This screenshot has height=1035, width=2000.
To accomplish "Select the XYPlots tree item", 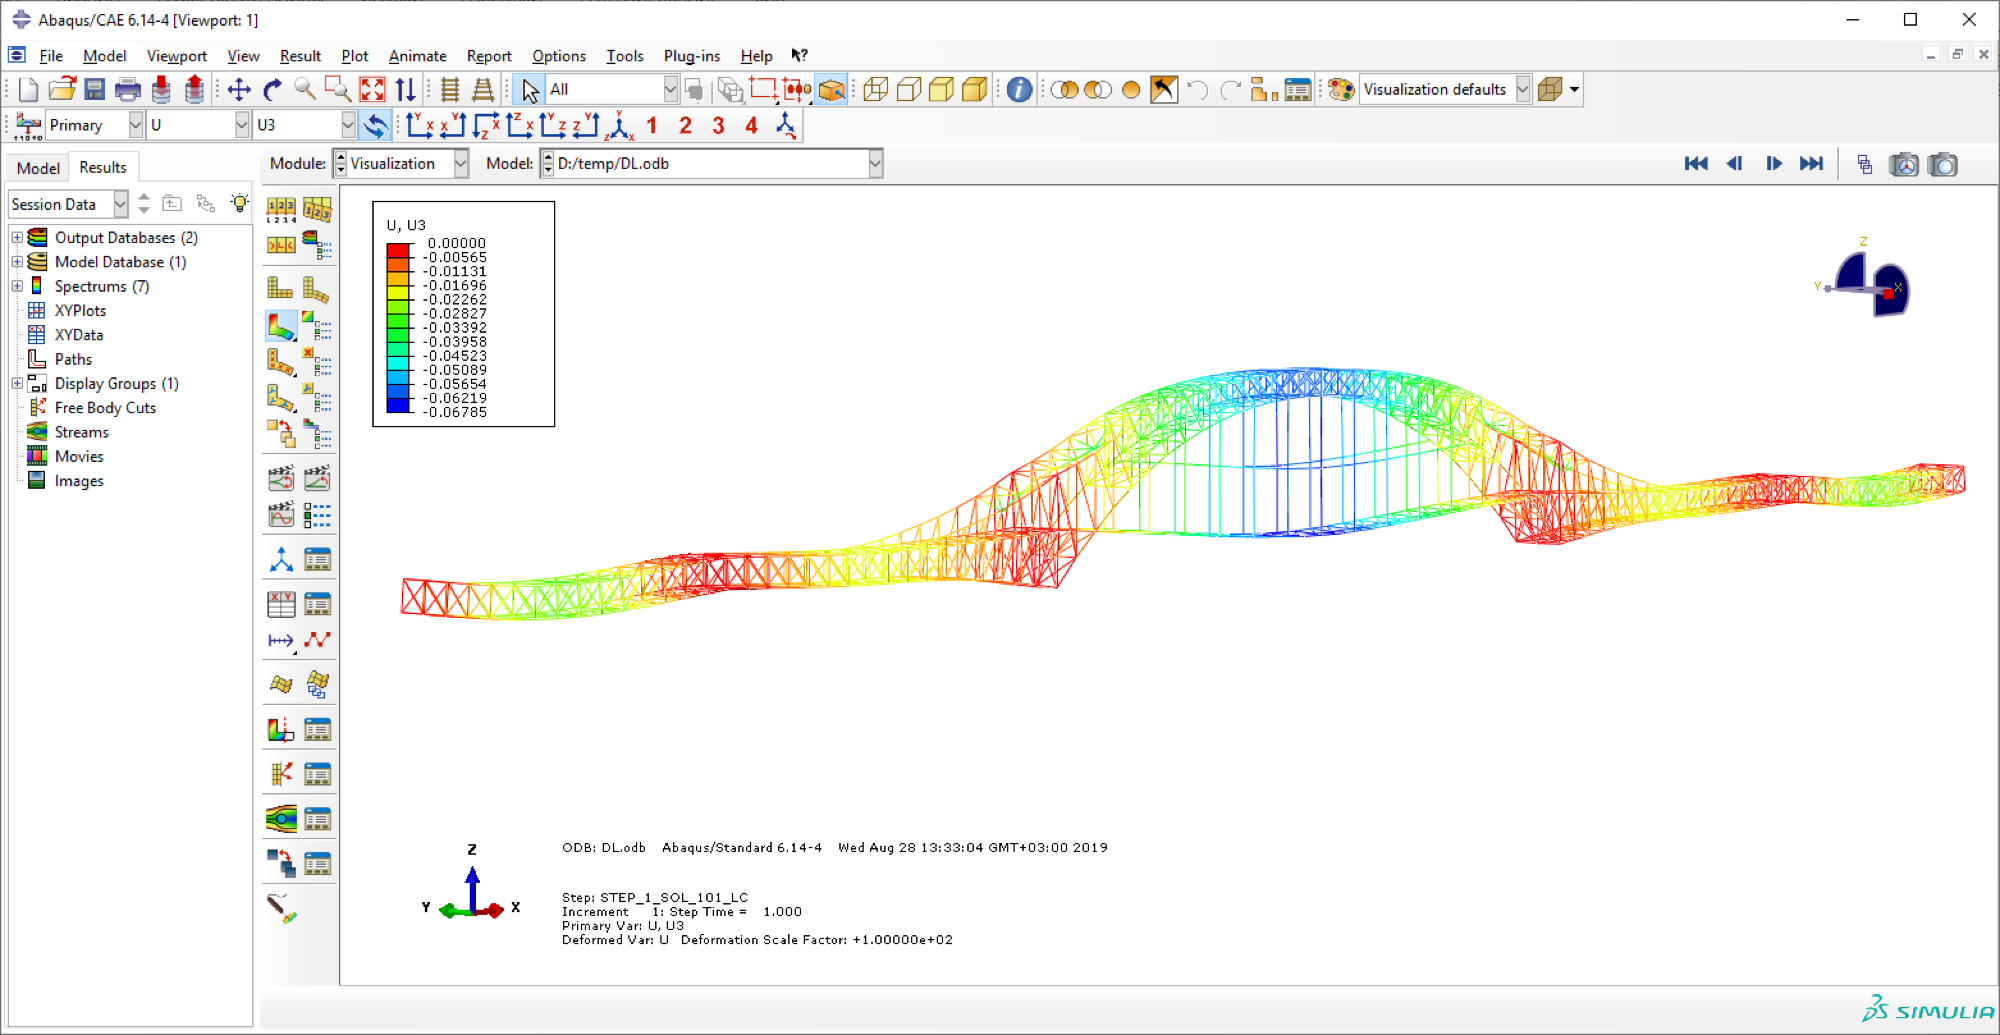I will (80, 311).
